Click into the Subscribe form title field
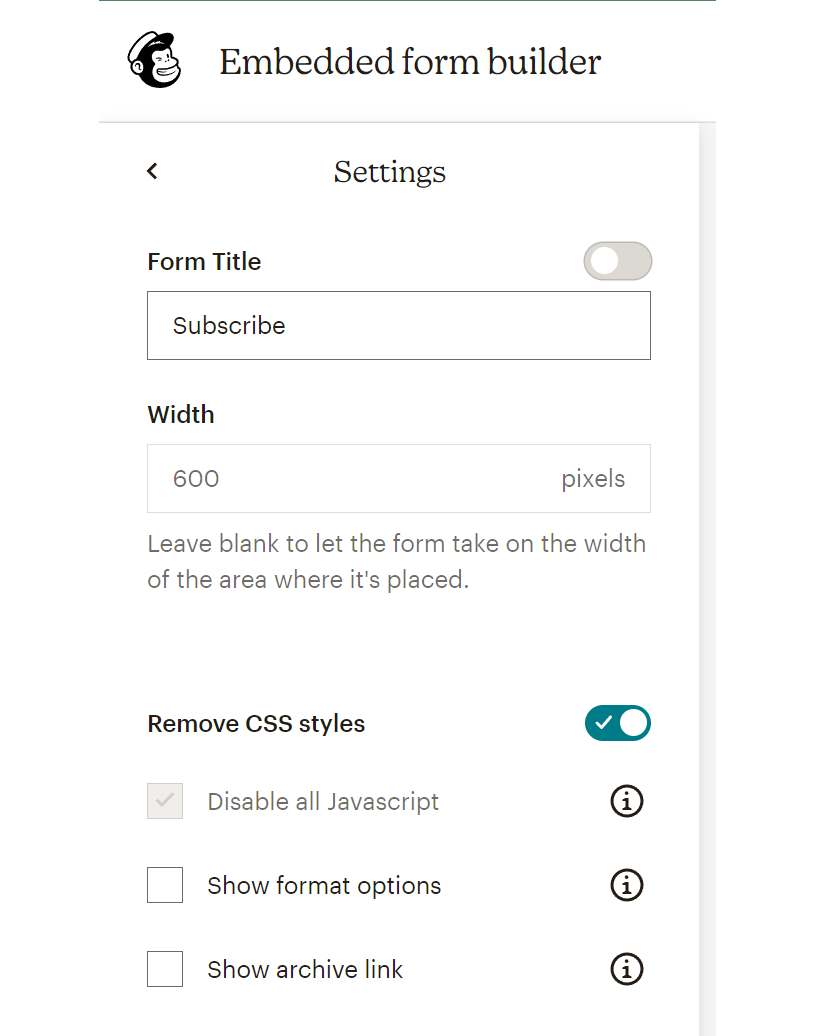Screen dimensions: 814x1036 pyautogui.click(x=398, y=326)
